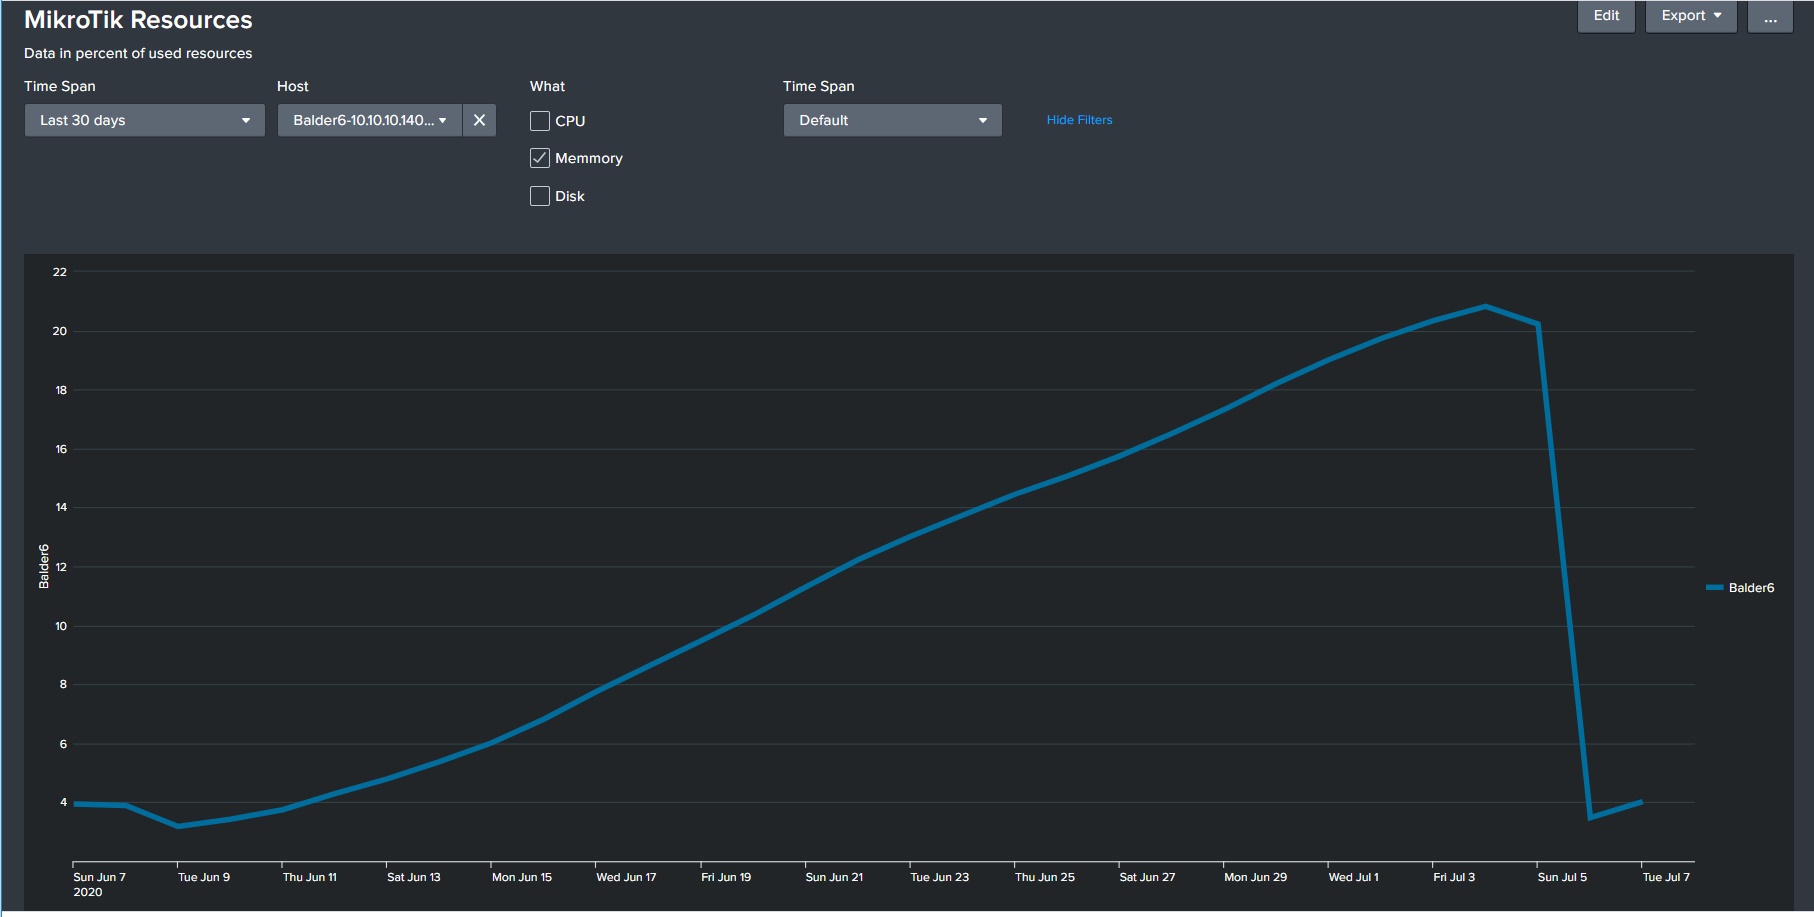Click the Sat Jun 13 x-axis label
1814x917 pixels.
coord(414,877)
